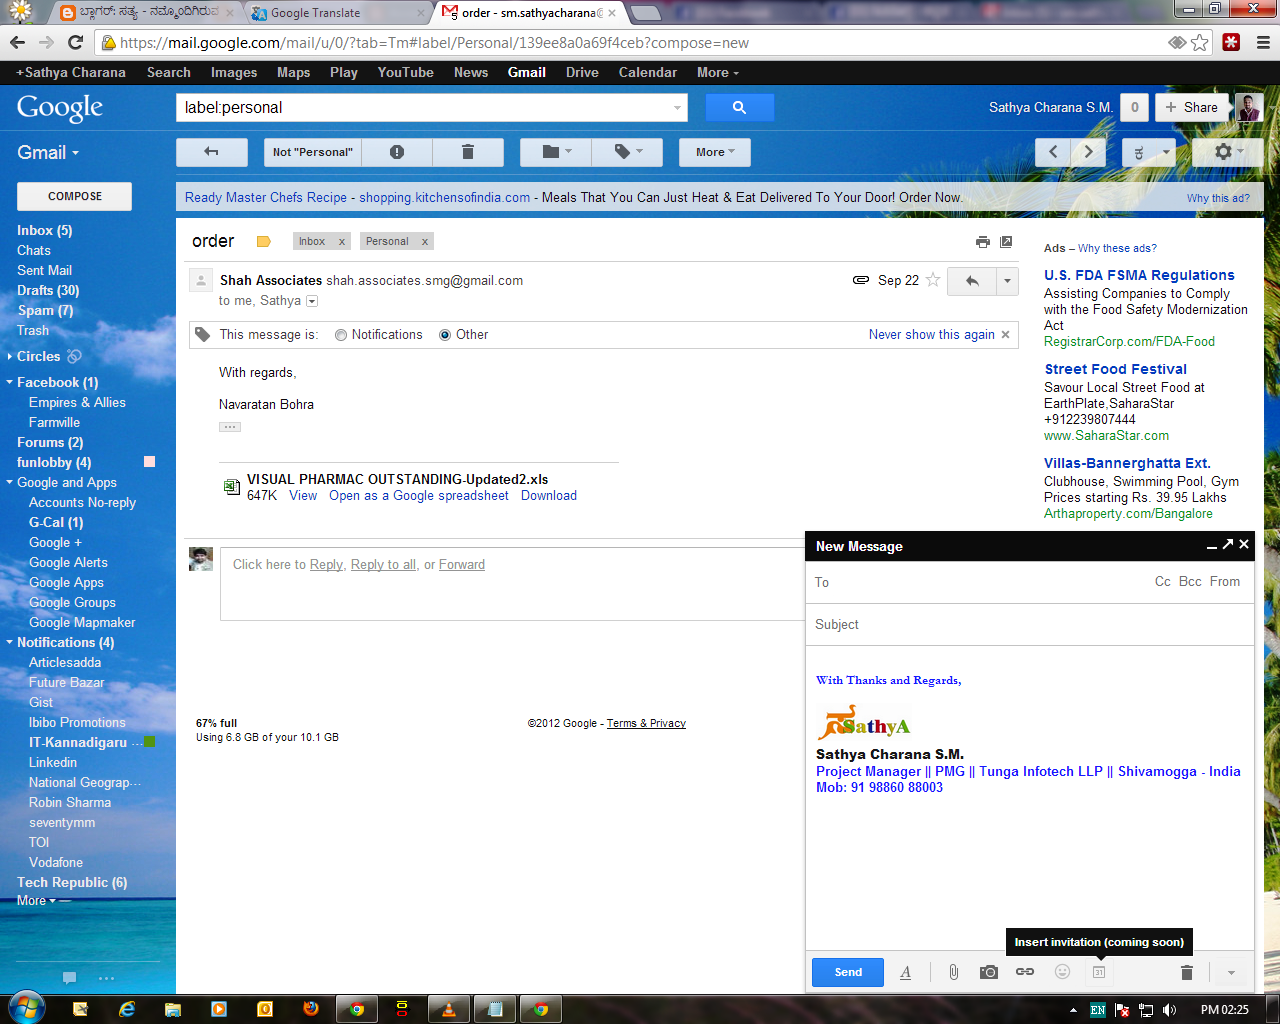1280x1024 pixels.
Task: Collapse the Facebook label tree
Action: 9,383
